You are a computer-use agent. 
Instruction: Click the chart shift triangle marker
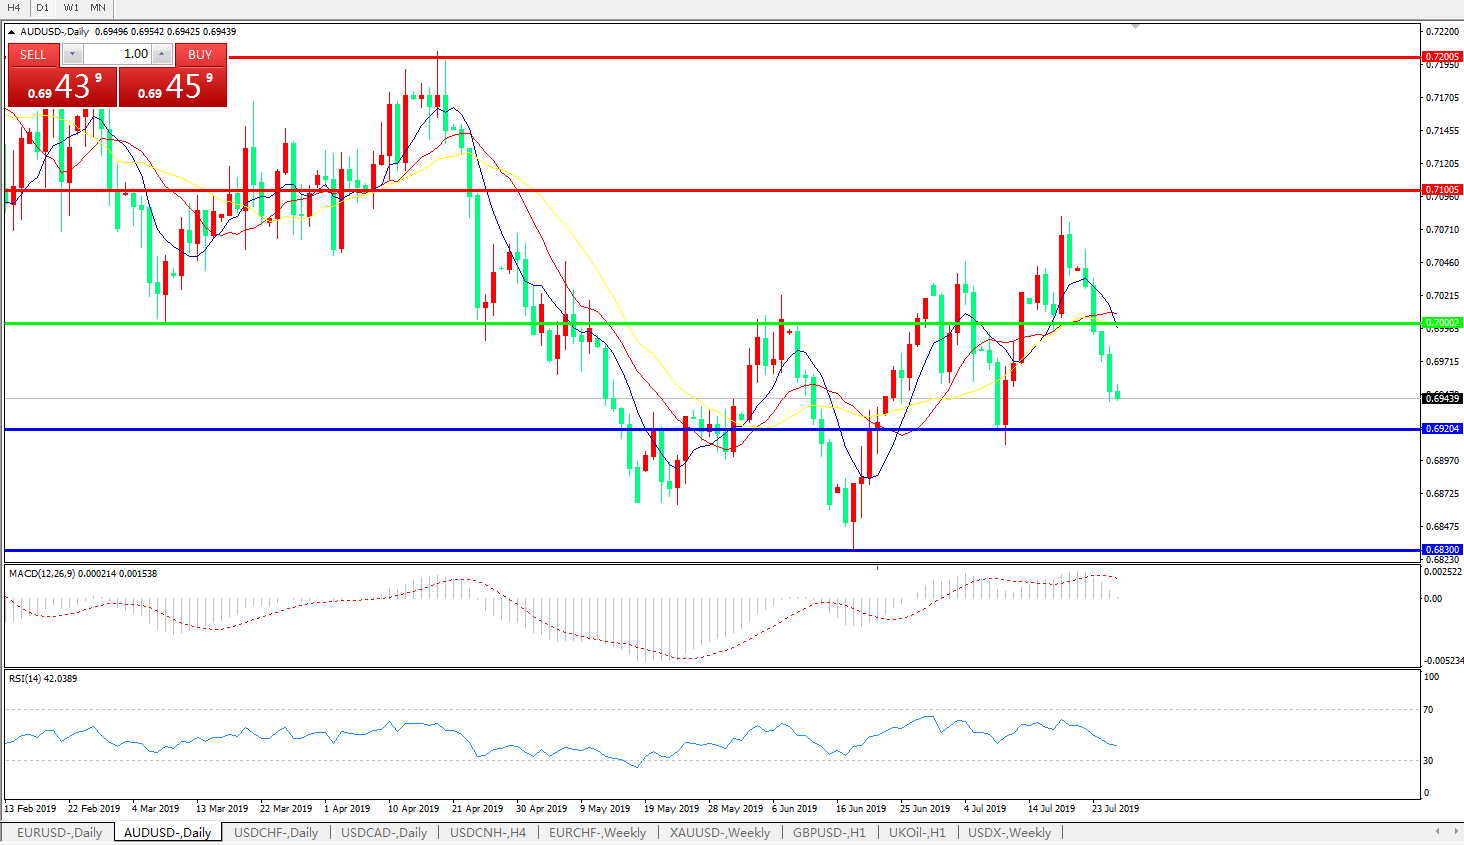pos(1136,27)
